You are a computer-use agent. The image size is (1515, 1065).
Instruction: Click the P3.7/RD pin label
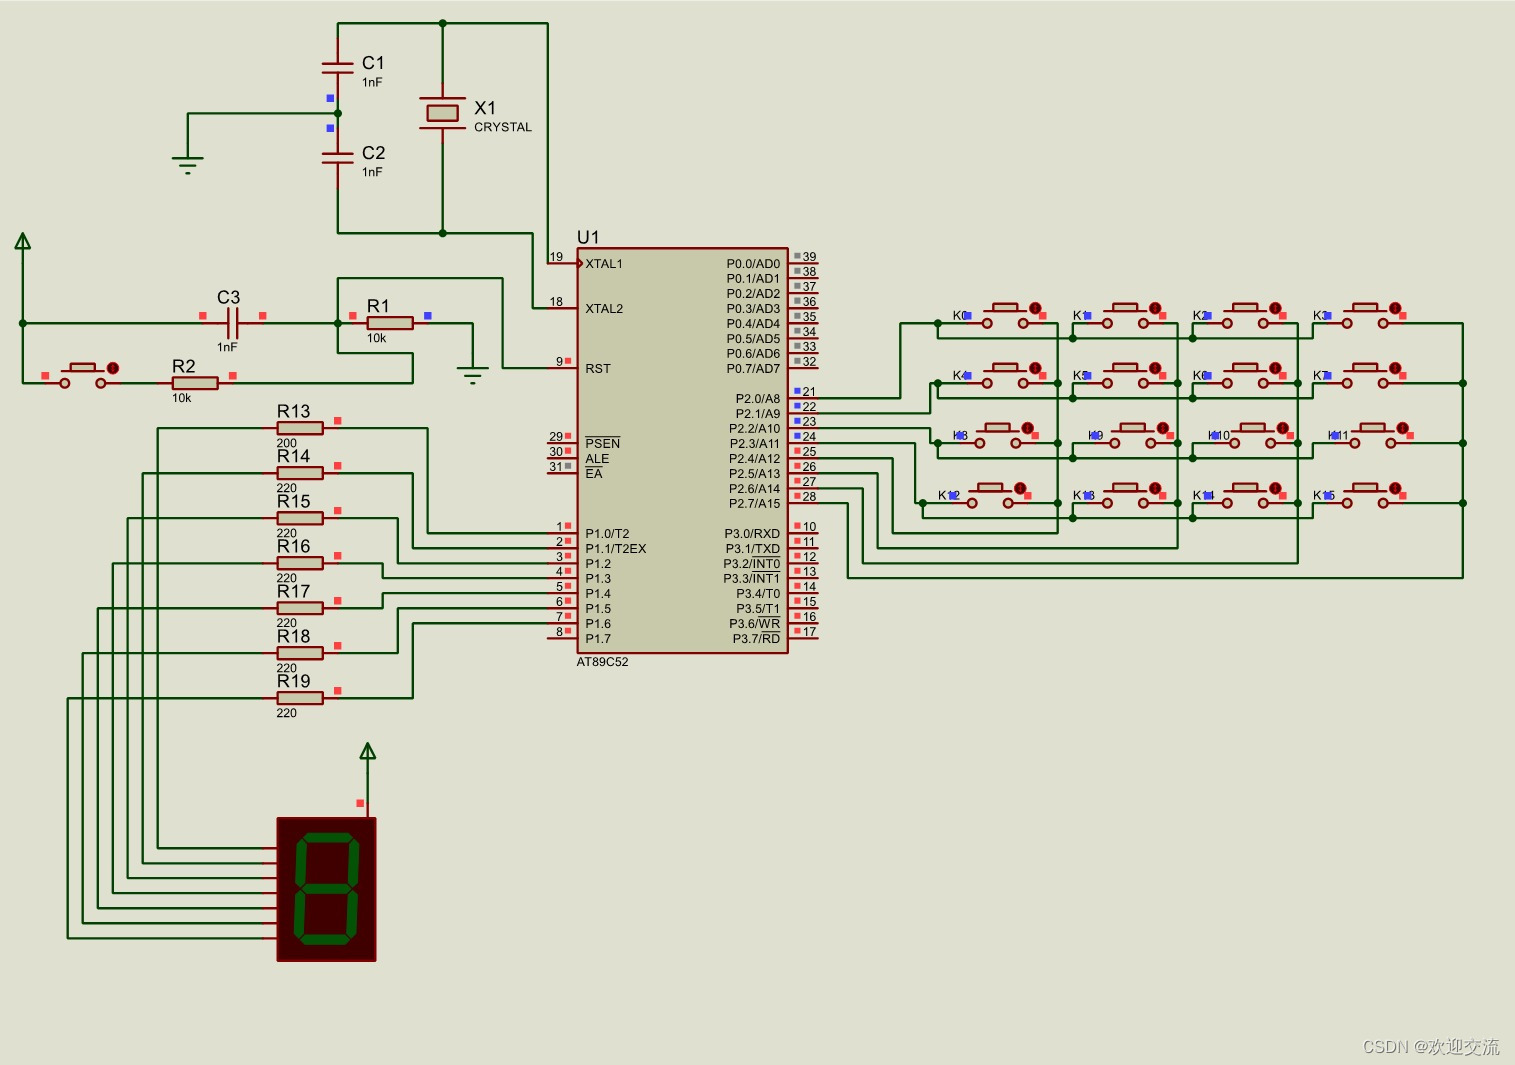point(756,639)
